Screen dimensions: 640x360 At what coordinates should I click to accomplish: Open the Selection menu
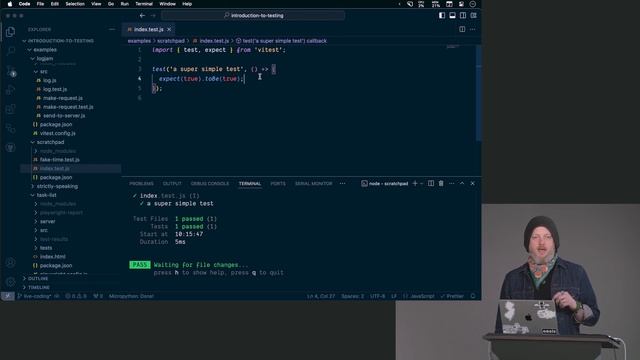(75, 4)
